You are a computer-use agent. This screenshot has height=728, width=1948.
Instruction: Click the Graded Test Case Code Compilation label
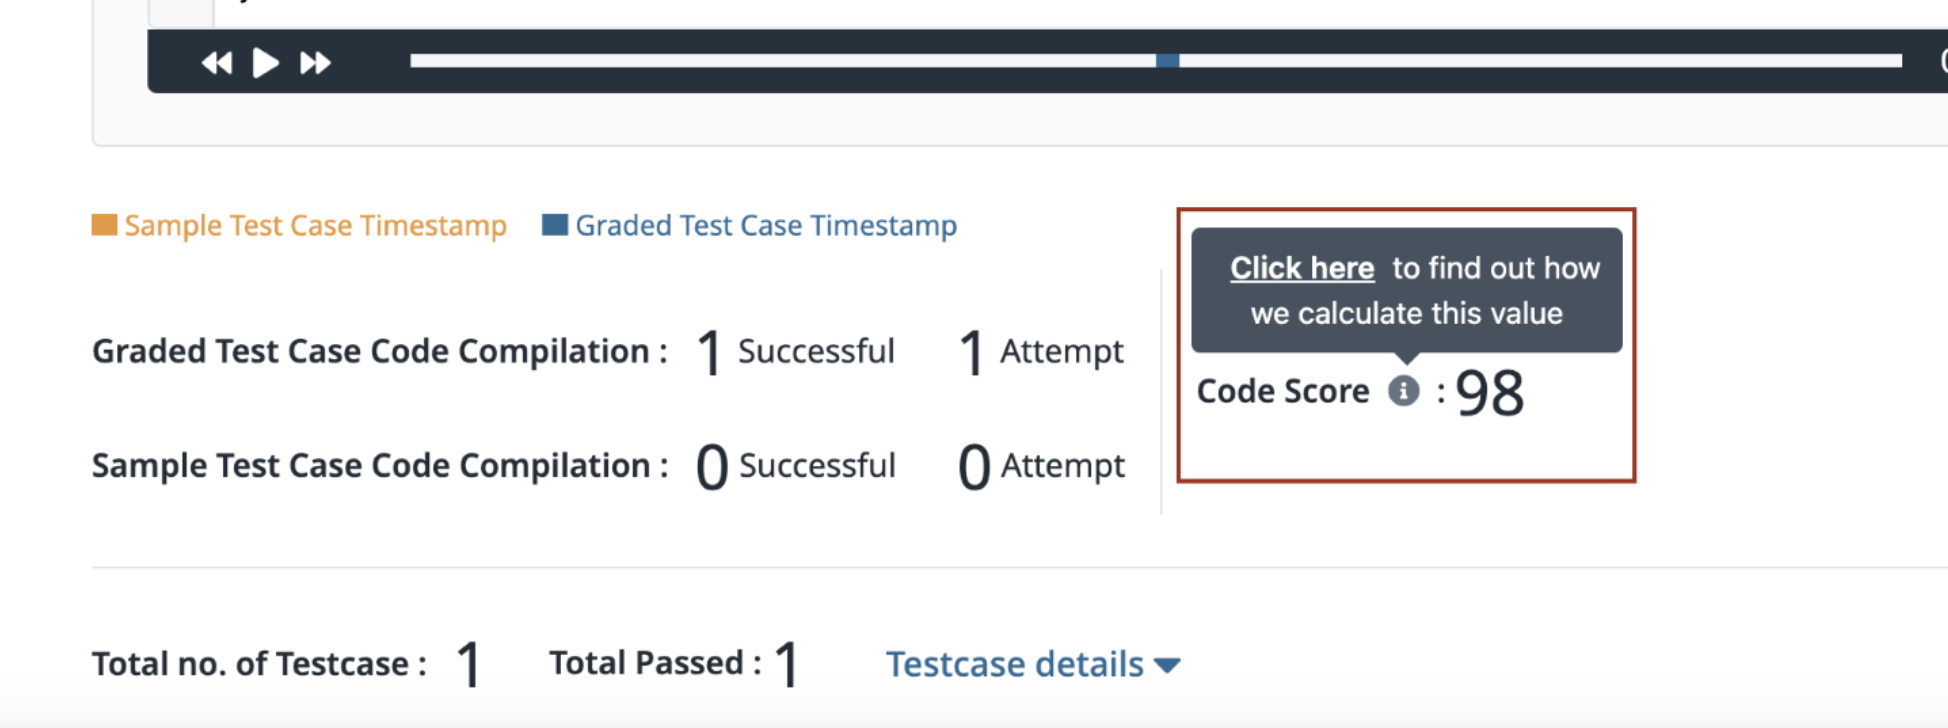click(x=380, y=352)
